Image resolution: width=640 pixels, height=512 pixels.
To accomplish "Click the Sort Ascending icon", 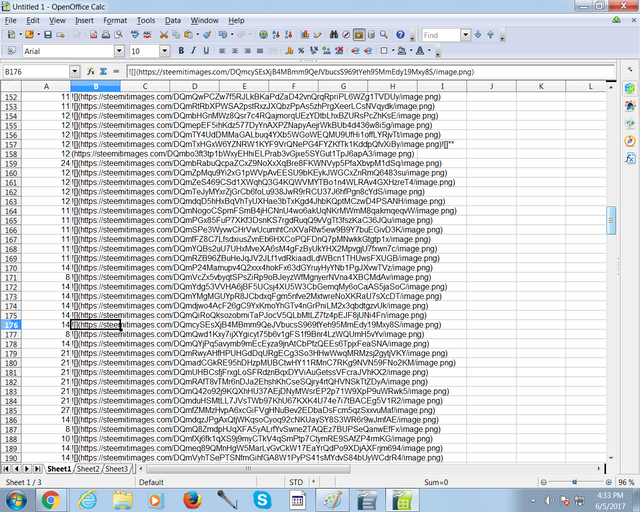I will point(276,35).
